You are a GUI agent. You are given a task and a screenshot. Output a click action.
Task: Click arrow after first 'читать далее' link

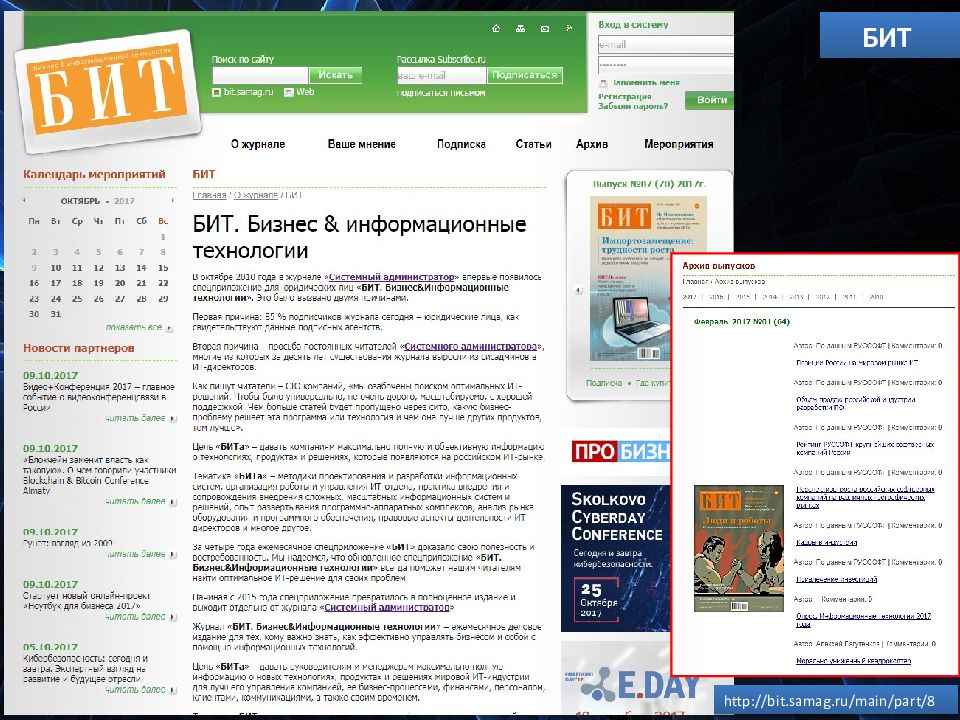point(173,419)
